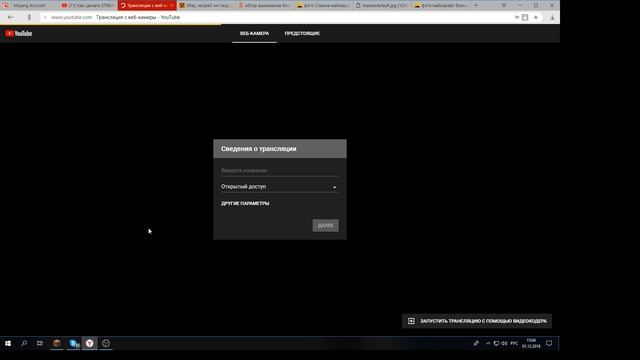Click the volume speaker tray icon
Image resolution: width=640 pixels, height=360 pixels.
pyautogui.click(x=504, y=343)
